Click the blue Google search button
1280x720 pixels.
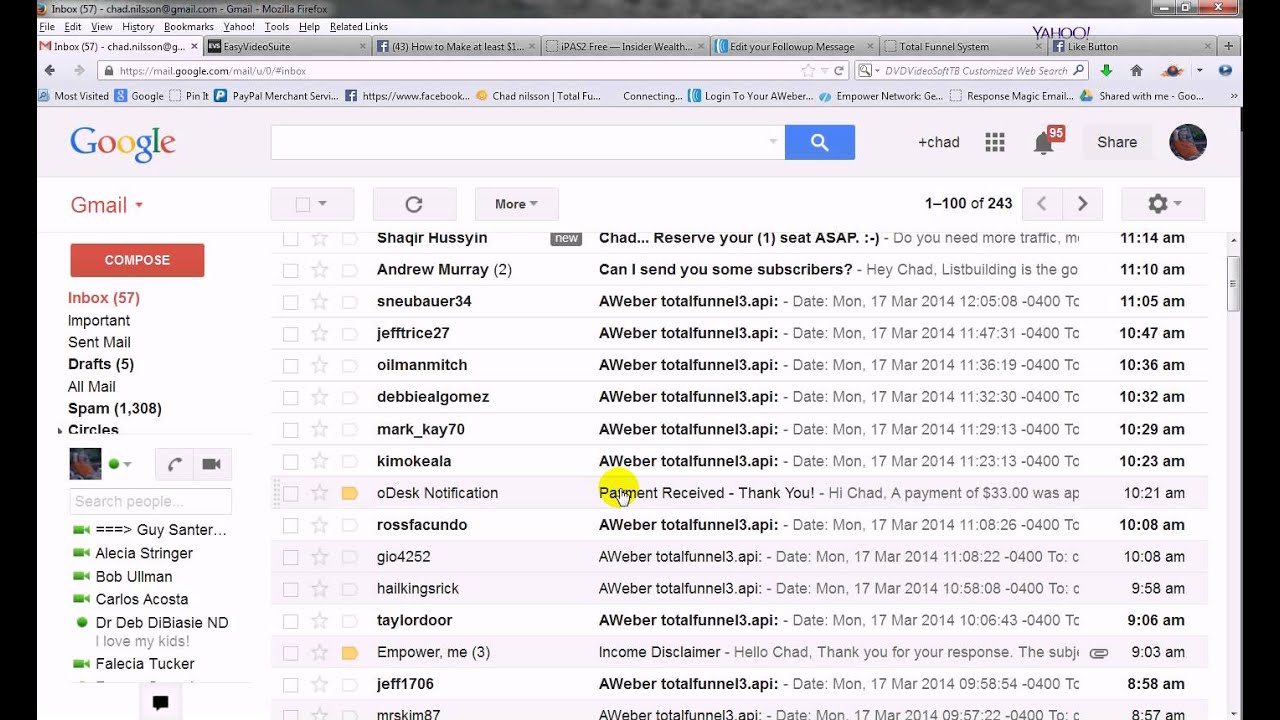click(x=819, y=142)
